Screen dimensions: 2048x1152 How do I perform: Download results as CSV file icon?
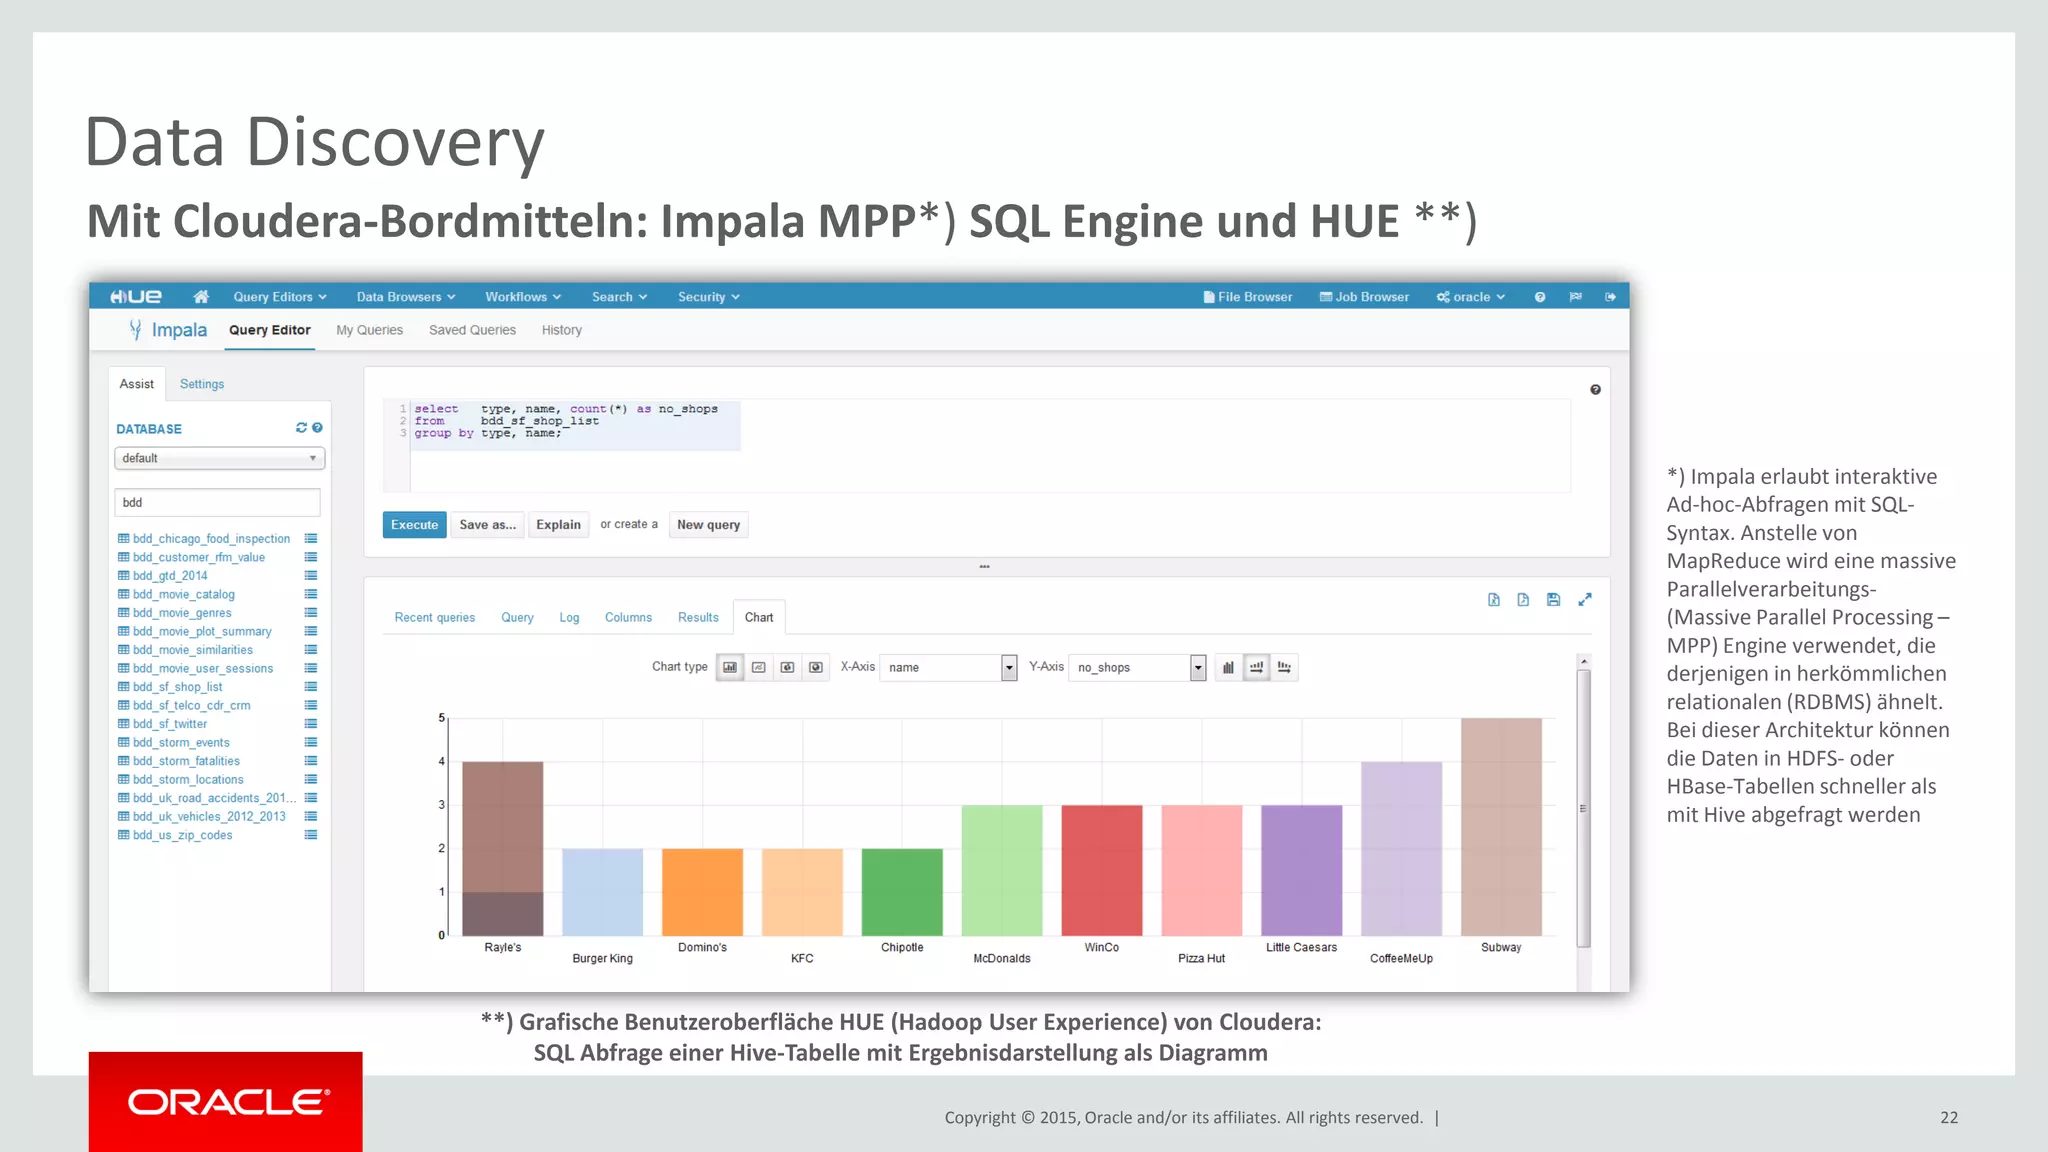point(1523,600)
